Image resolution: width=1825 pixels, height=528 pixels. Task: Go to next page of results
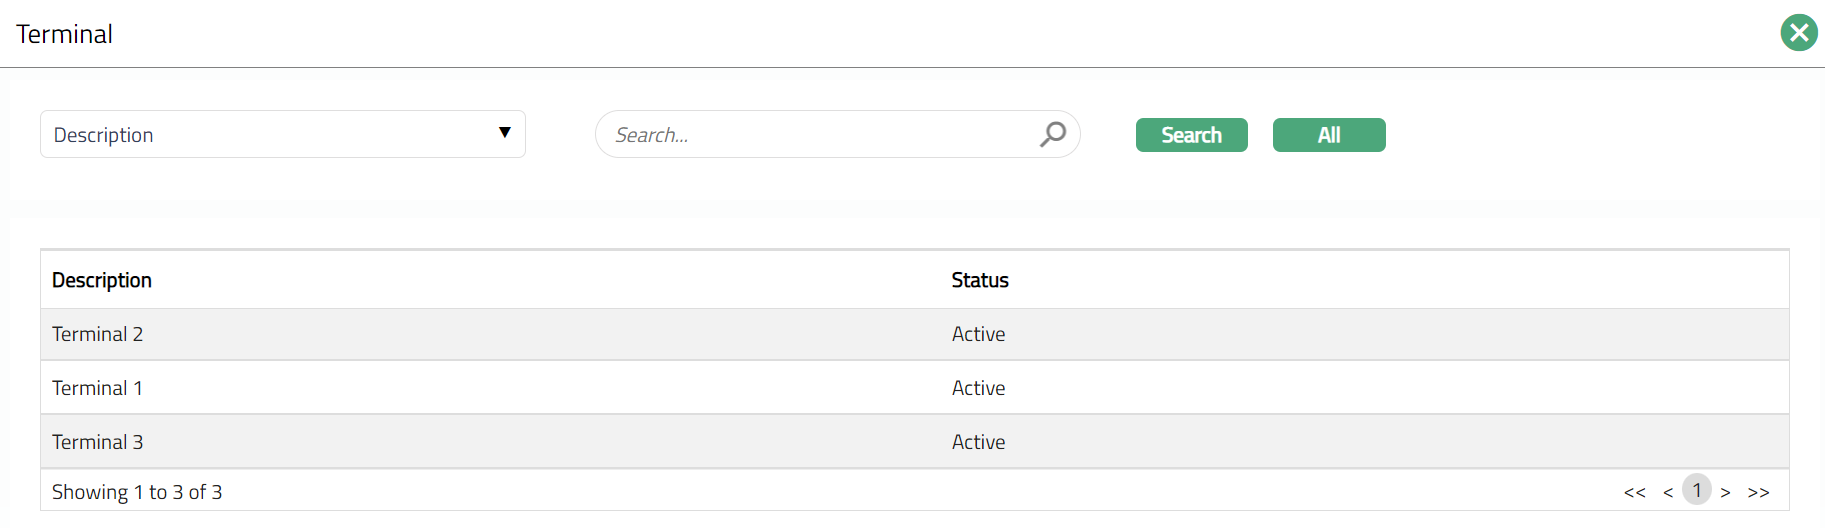coord(1726,492)
